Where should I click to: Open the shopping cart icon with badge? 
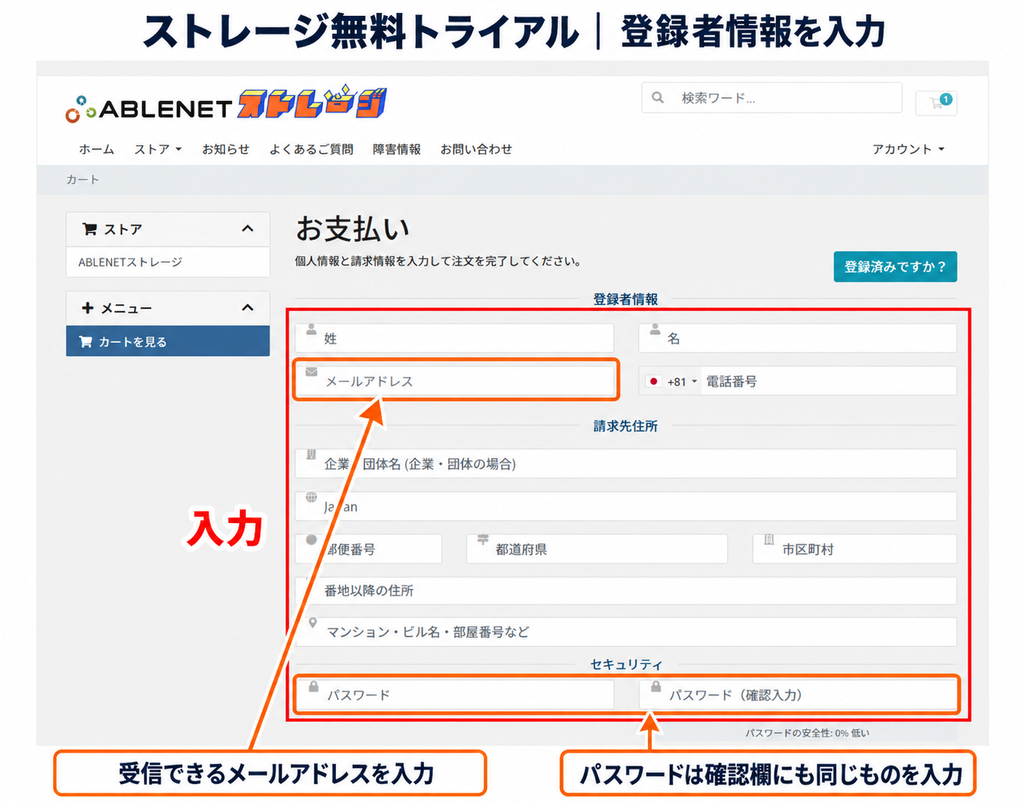pyautogui.click(x=936, y=103)
